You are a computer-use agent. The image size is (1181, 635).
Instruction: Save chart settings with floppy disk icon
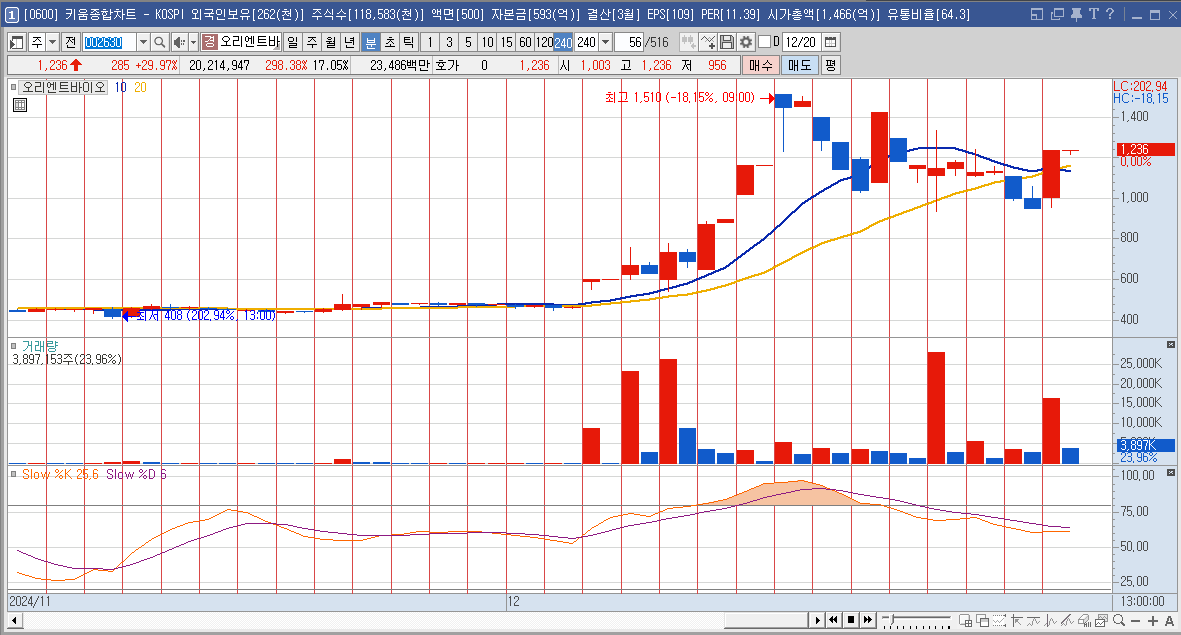[727, 42]
